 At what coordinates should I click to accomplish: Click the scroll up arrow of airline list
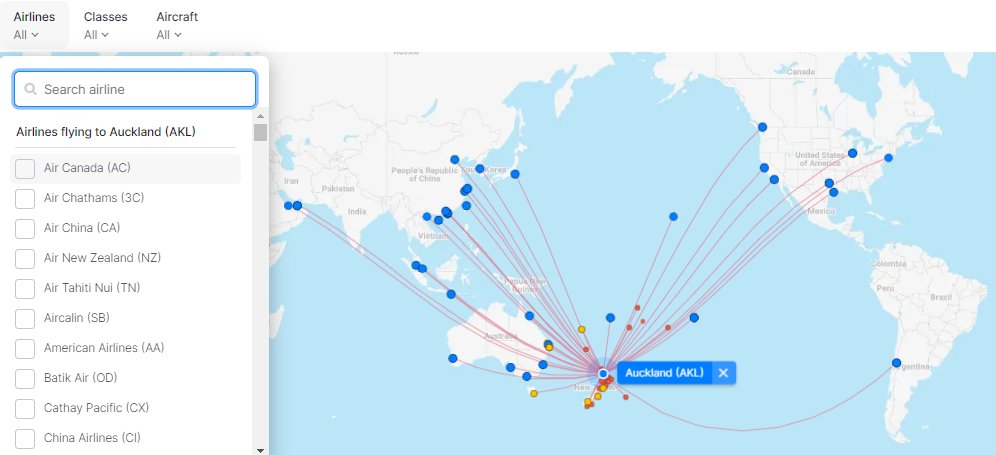pos(260,116)
